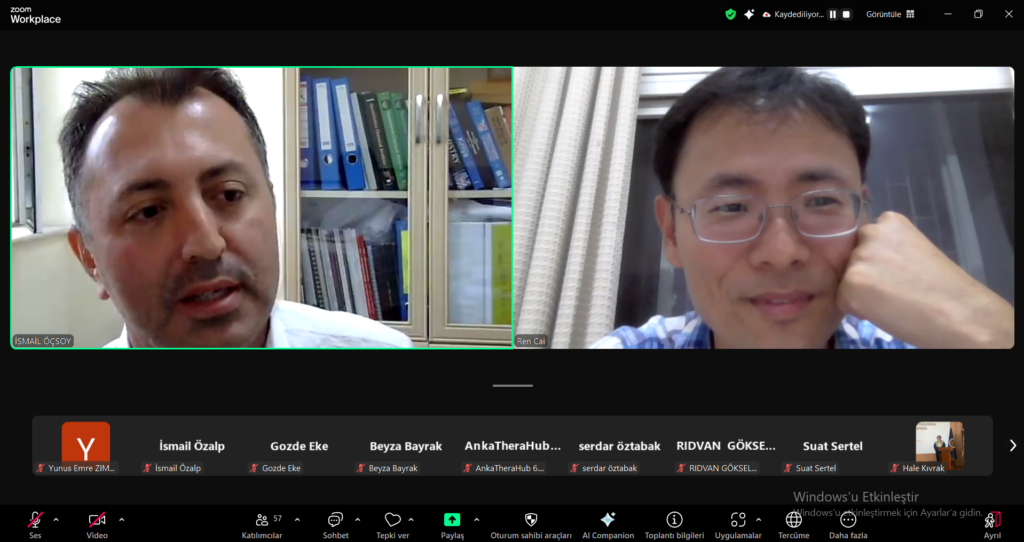Screen dimensions: 1024x542
Task: Expand arrow beside Tepki ver
Action: (411, 520)
